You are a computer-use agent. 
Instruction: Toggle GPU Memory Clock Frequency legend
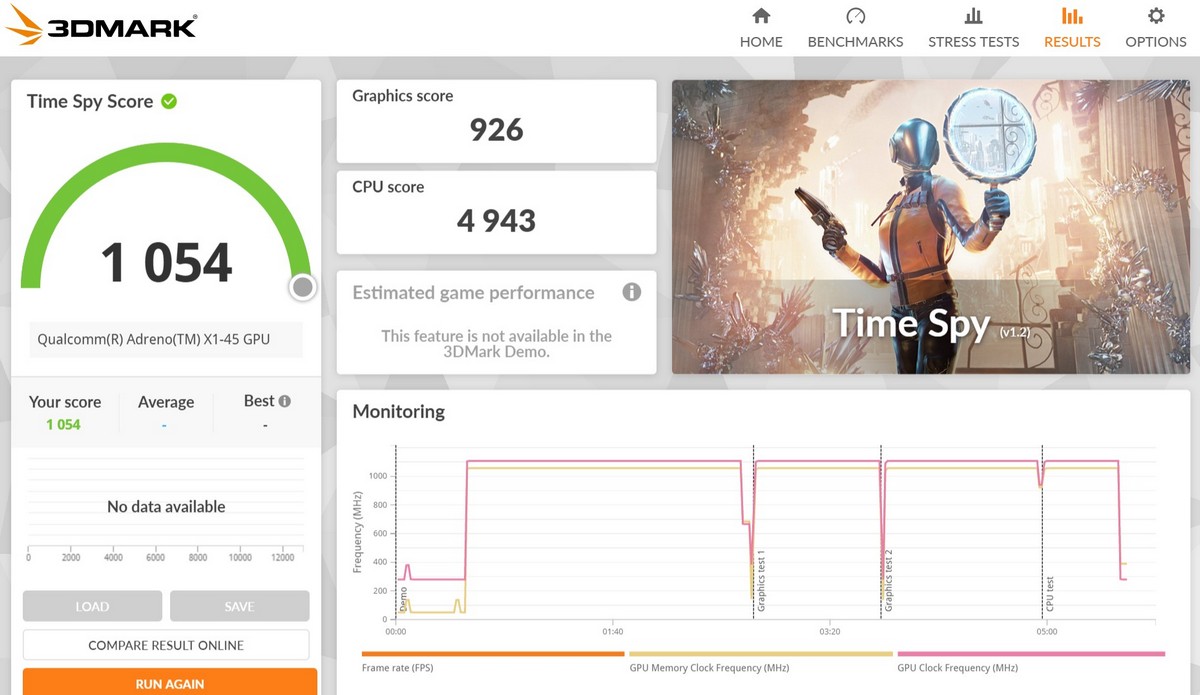click(x=761, y=662)
